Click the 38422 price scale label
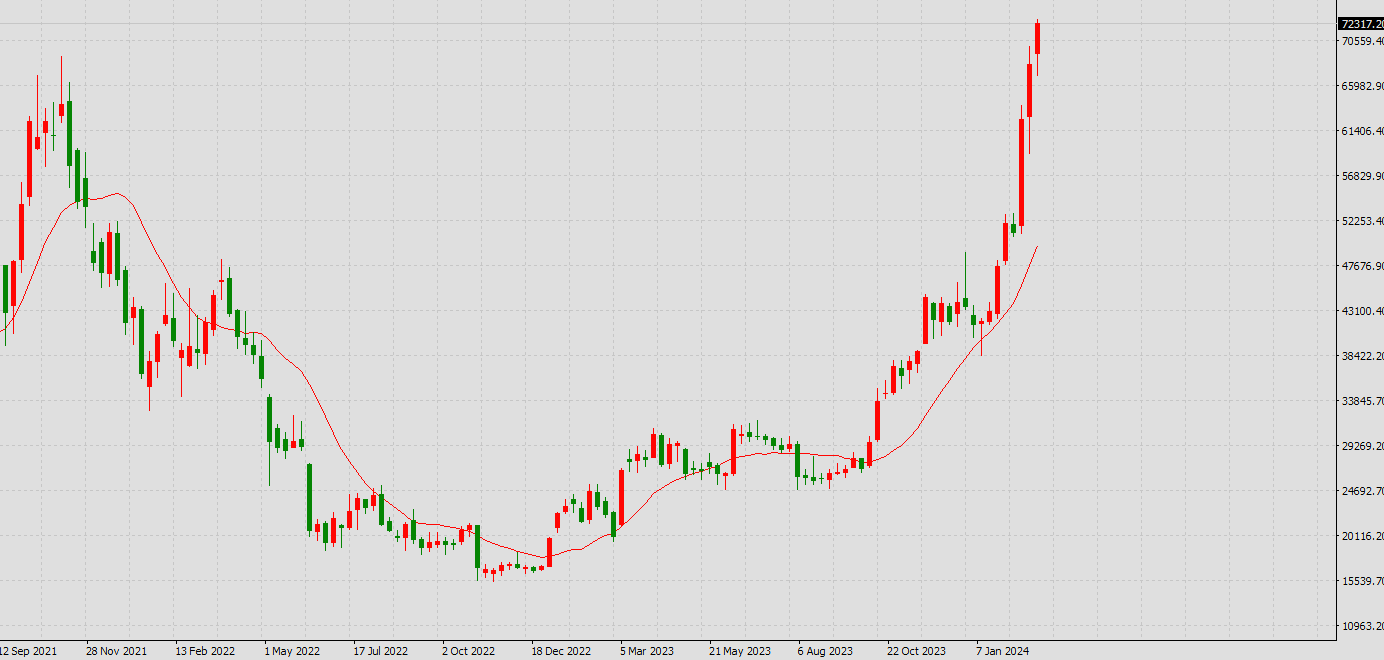Image resolution: width=1384 pixels, height=660 pixels. 1362,356
